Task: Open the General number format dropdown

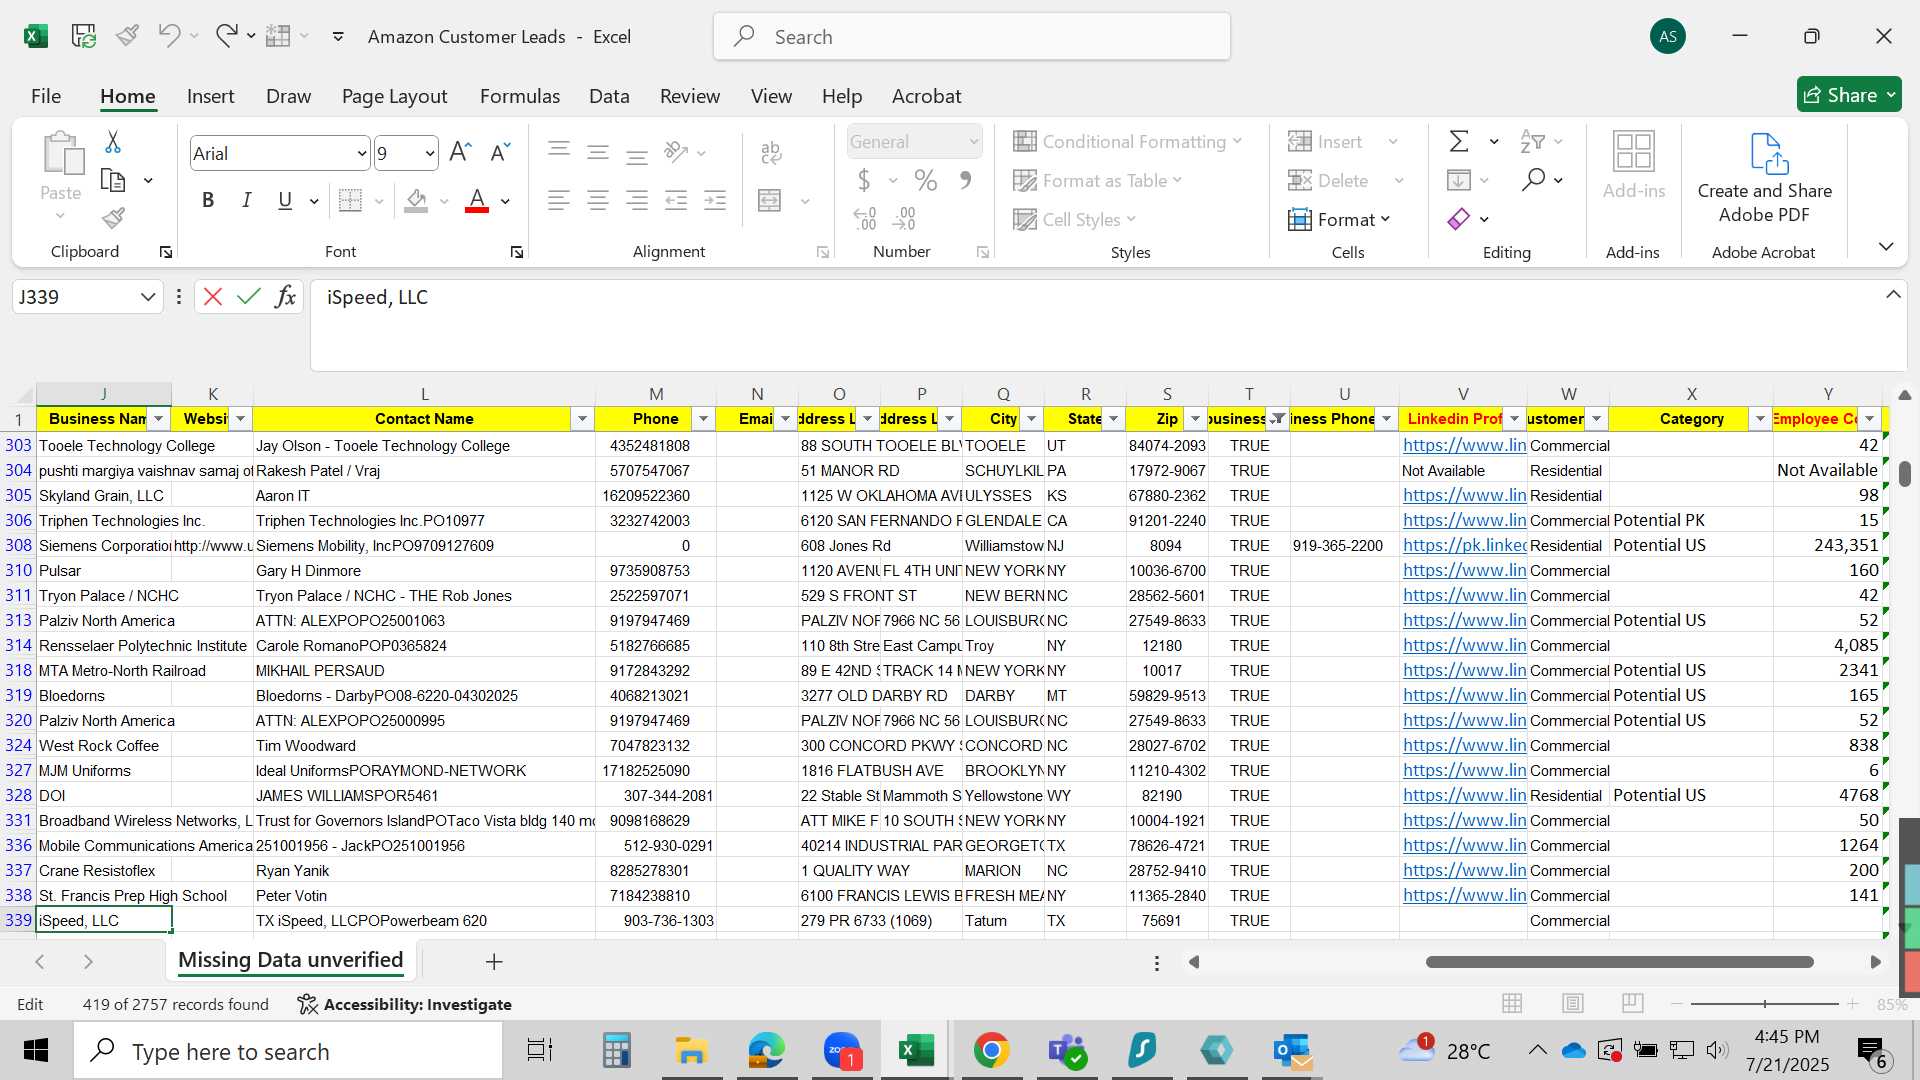Action: [973, 142]
